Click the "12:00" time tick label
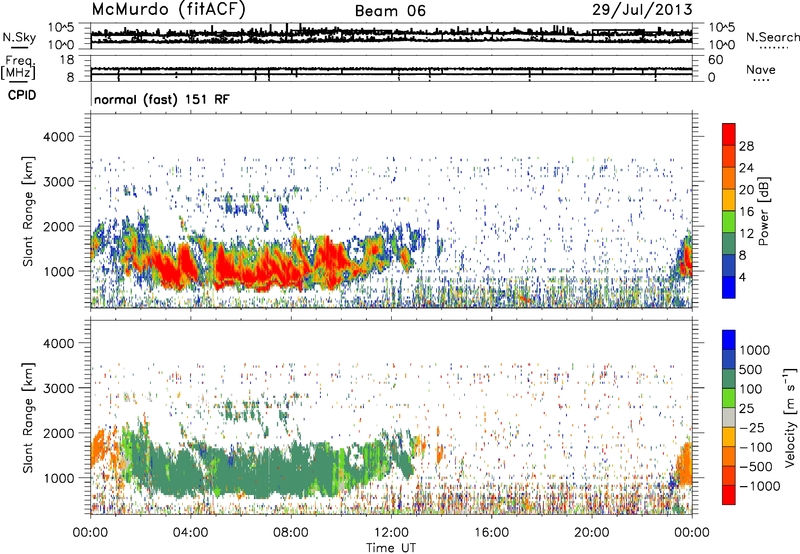 (x=391, y=533)
